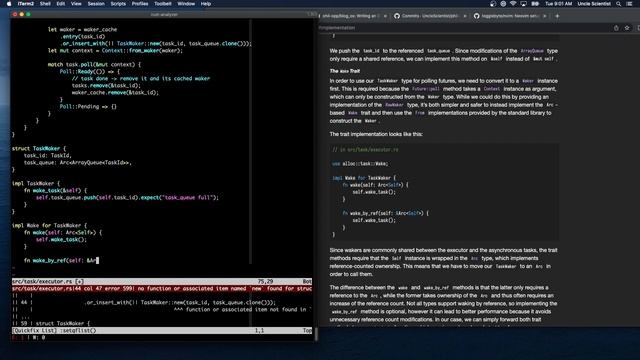Click the 'struct TaskWaker {' line in editor
The image size is (640, 360).
coord(39,149)
